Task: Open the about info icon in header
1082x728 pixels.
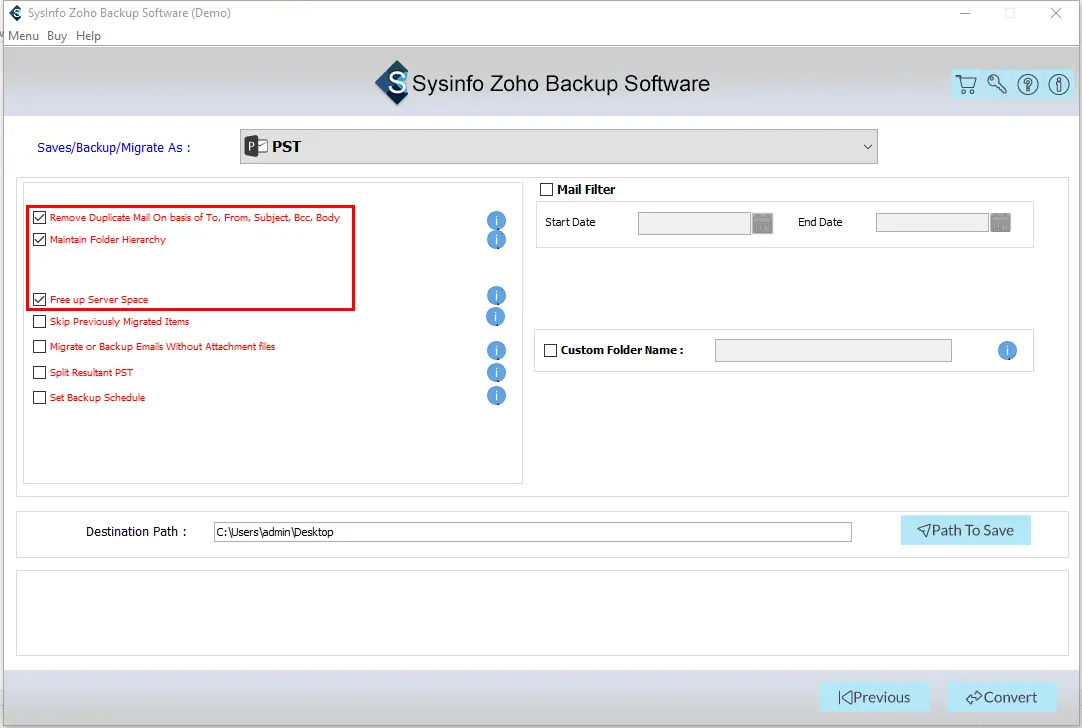Action: (x=1059, y=84)
